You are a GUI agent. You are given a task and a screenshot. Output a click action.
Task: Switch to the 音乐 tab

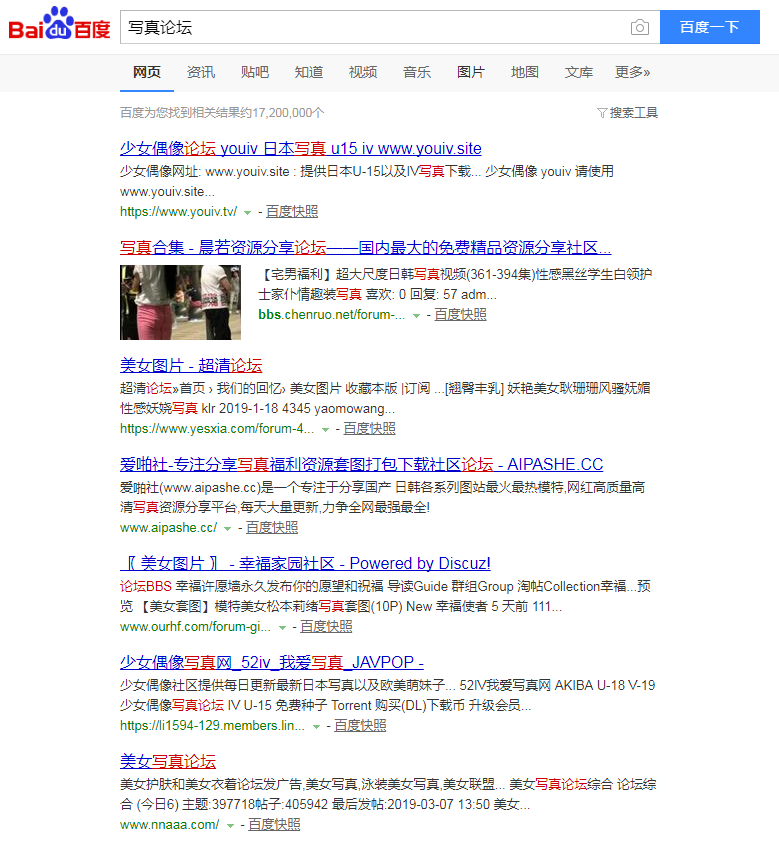pyautogui.click(x=416, y=72)
